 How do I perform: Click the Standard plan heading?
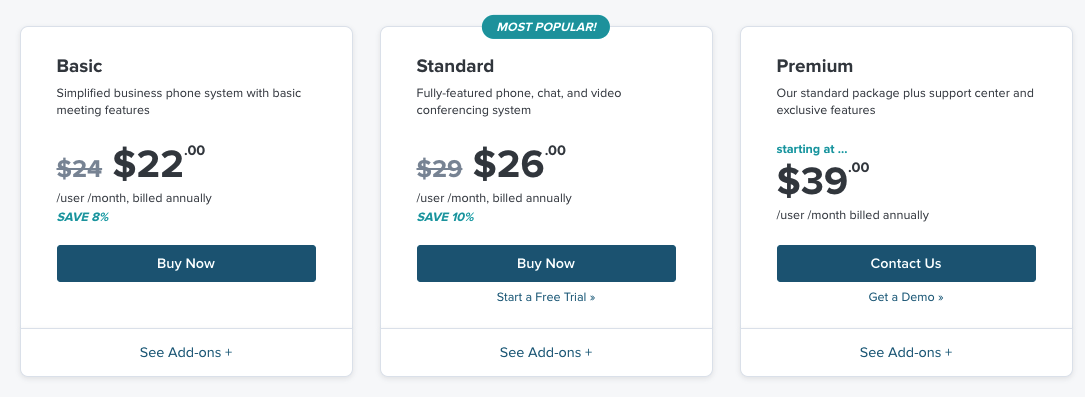(x=455, y=66)
